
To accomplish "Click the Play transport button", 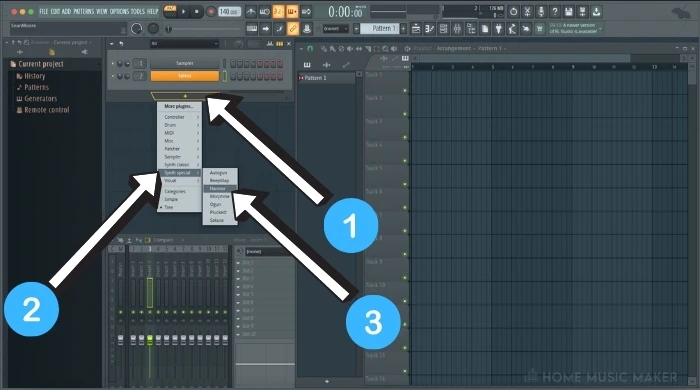I will [x=183, y=12].
